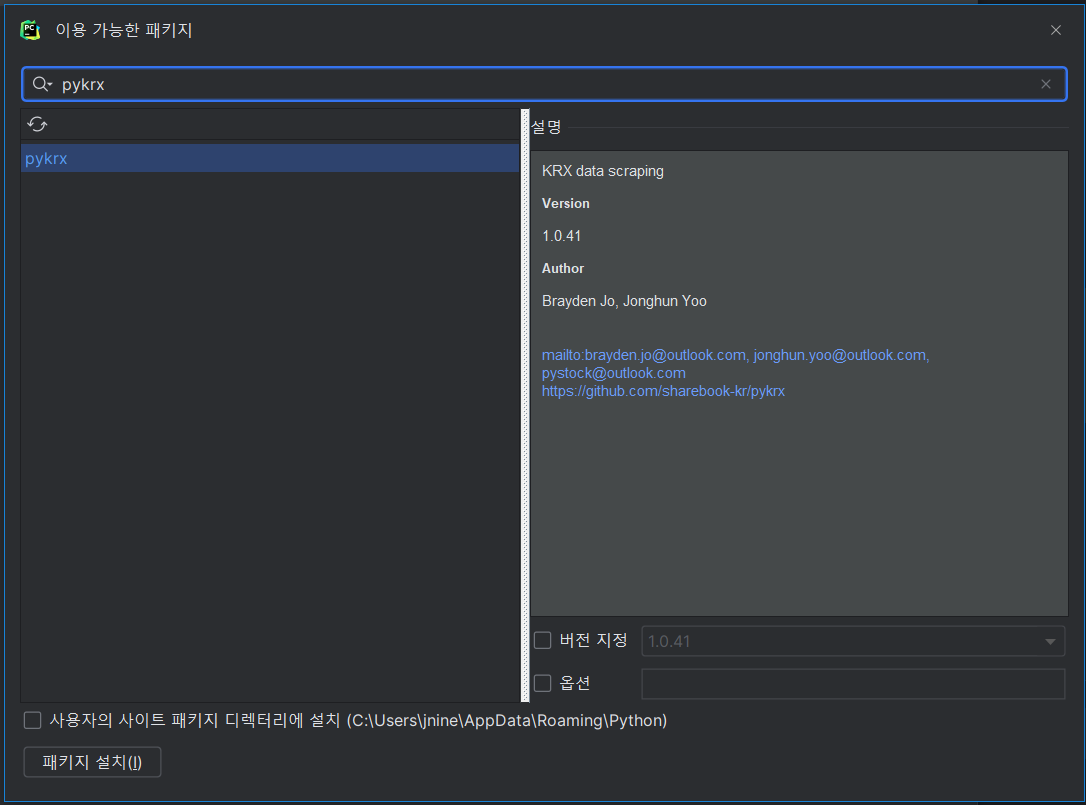Open the pystock@outlook.com email link
The image size is (1086, 805).
614,373
